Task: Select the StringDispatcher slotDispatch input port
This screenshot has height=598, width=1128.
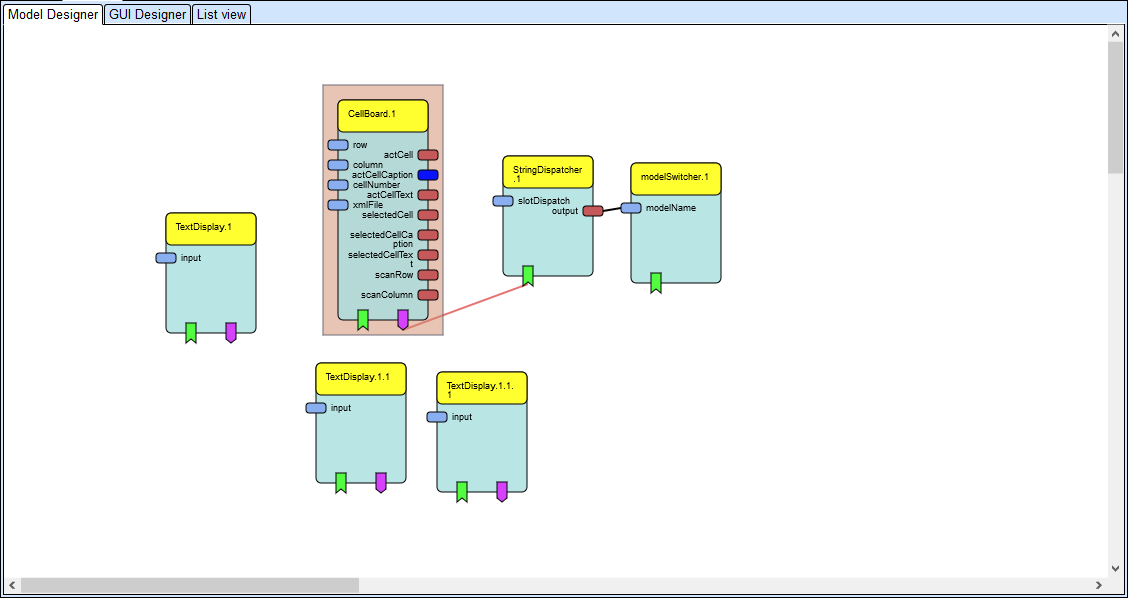Action: tap(503, 201)
